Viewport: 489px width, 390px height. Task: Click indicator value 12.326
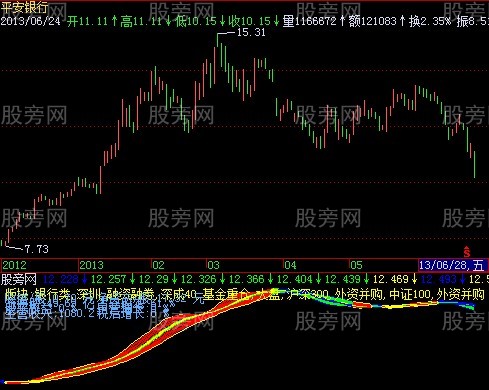tap(199, 279)
